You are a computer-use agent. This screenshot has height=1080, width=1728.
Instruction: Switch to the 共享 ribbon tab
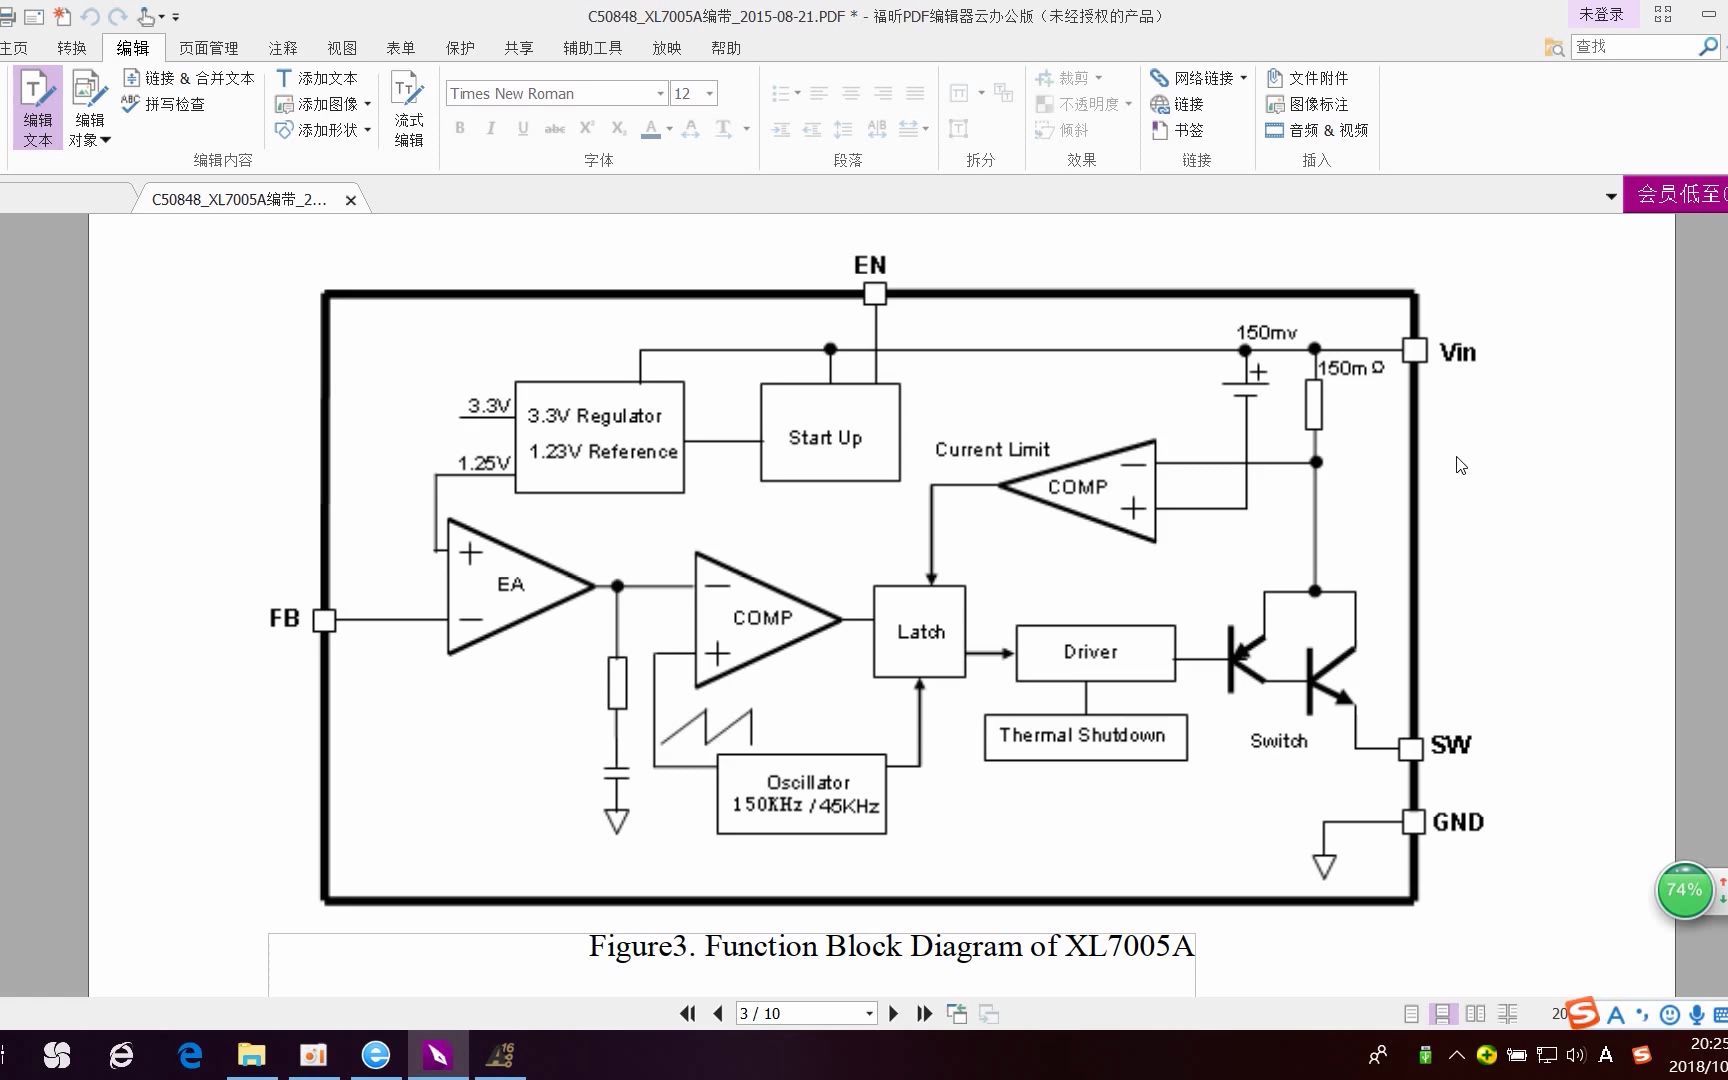pos(519,48)
